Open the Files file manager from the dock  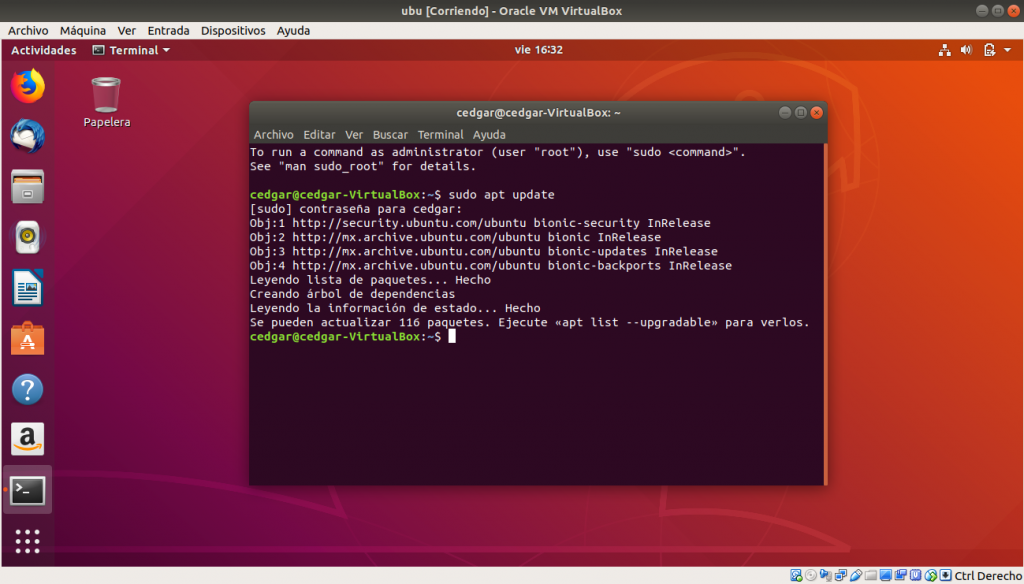(x=27, y=187)
